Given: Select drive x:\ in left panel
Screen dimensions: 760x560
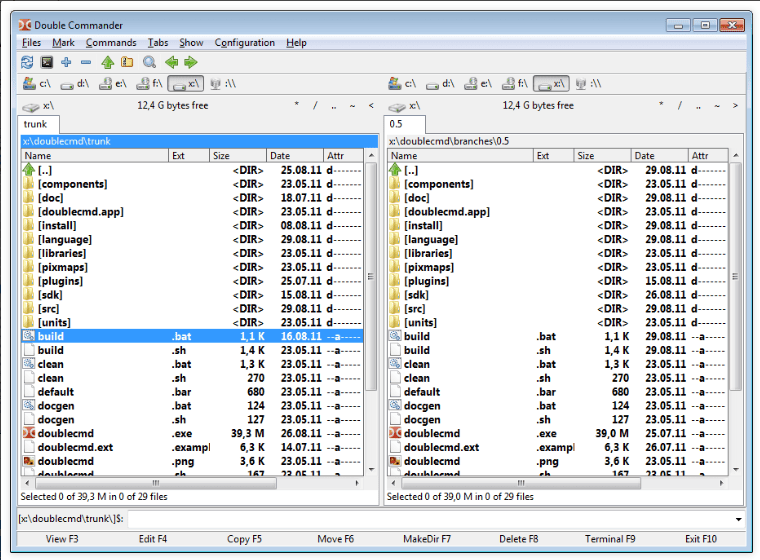Looking at the screenshot, I should point(186,84).
